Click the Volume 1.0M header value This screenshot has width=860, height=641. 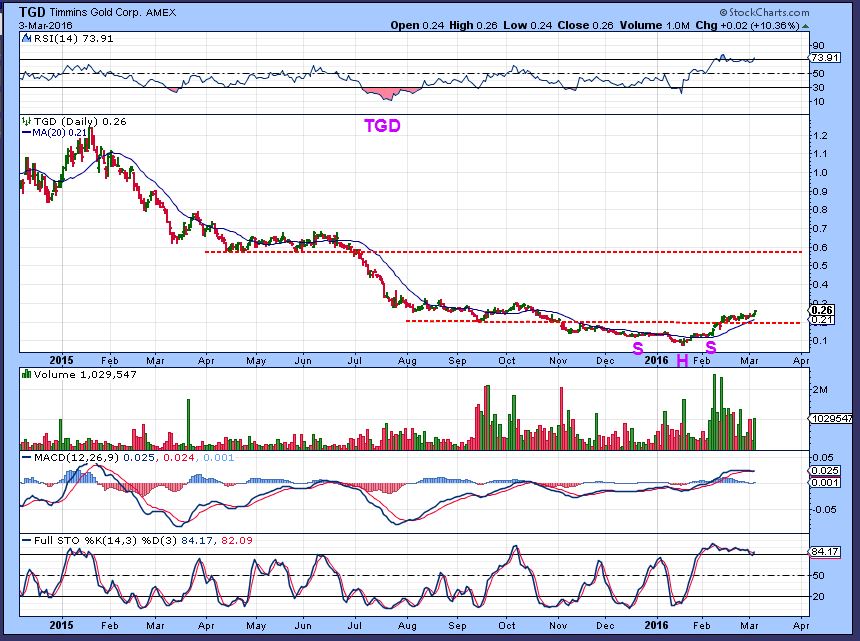coord(654,25)
